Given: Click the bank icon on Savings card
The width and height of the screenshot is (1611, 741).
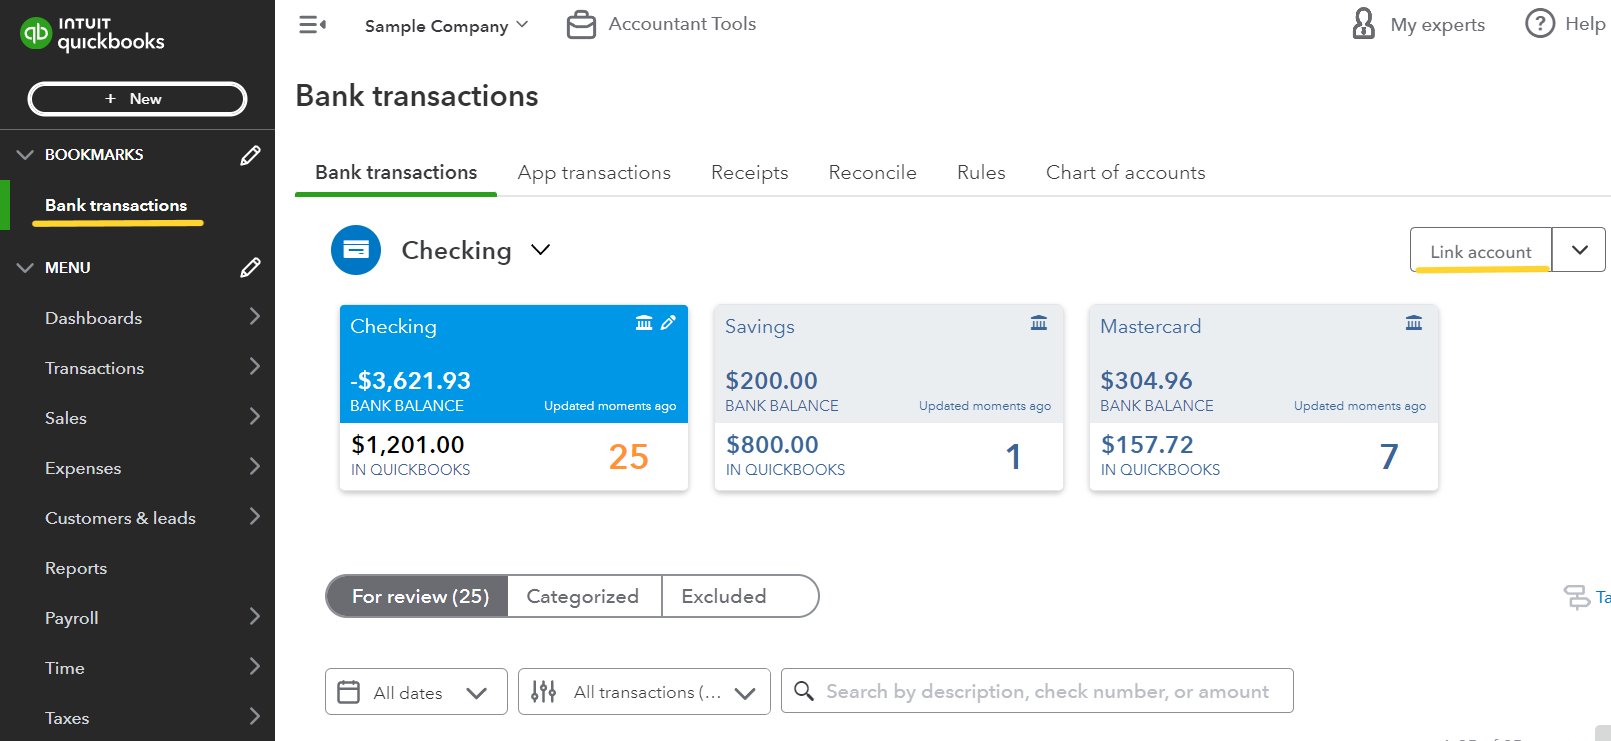Looking at the screenshot, I should click(1039, 323).
